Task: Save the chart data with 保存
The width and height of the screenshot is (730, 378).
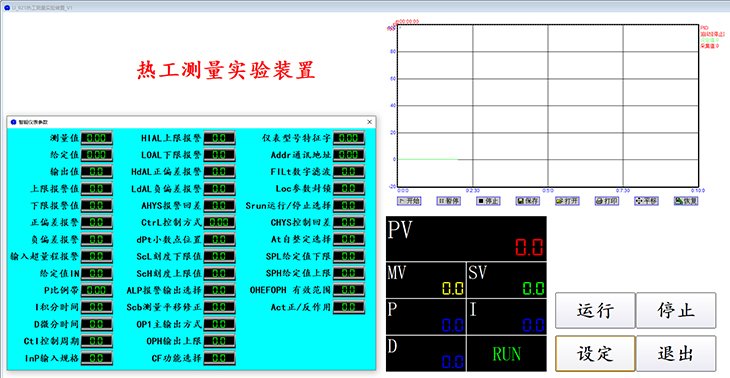Action: [x=527, y=201]
